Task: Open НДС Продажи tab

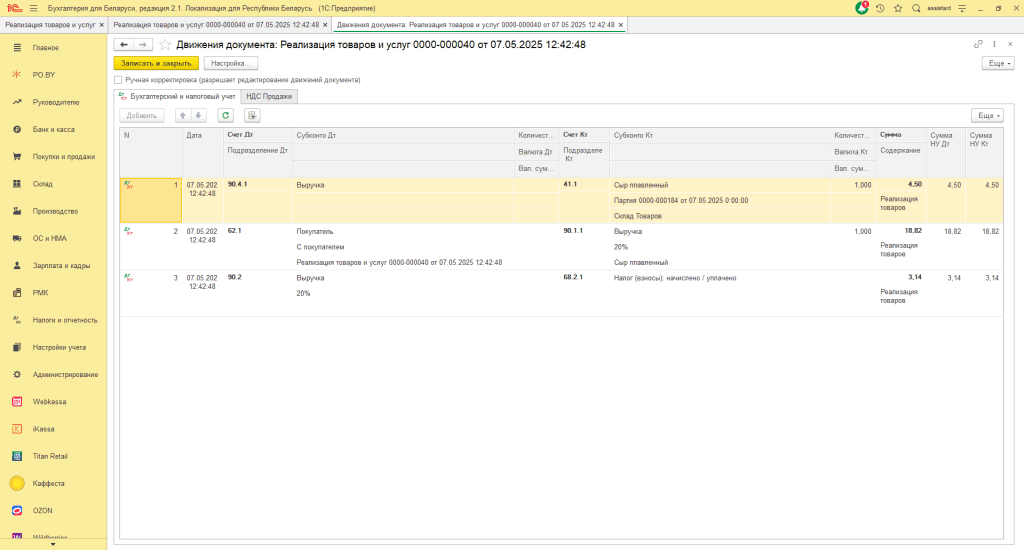Action: tap(269, 97)
